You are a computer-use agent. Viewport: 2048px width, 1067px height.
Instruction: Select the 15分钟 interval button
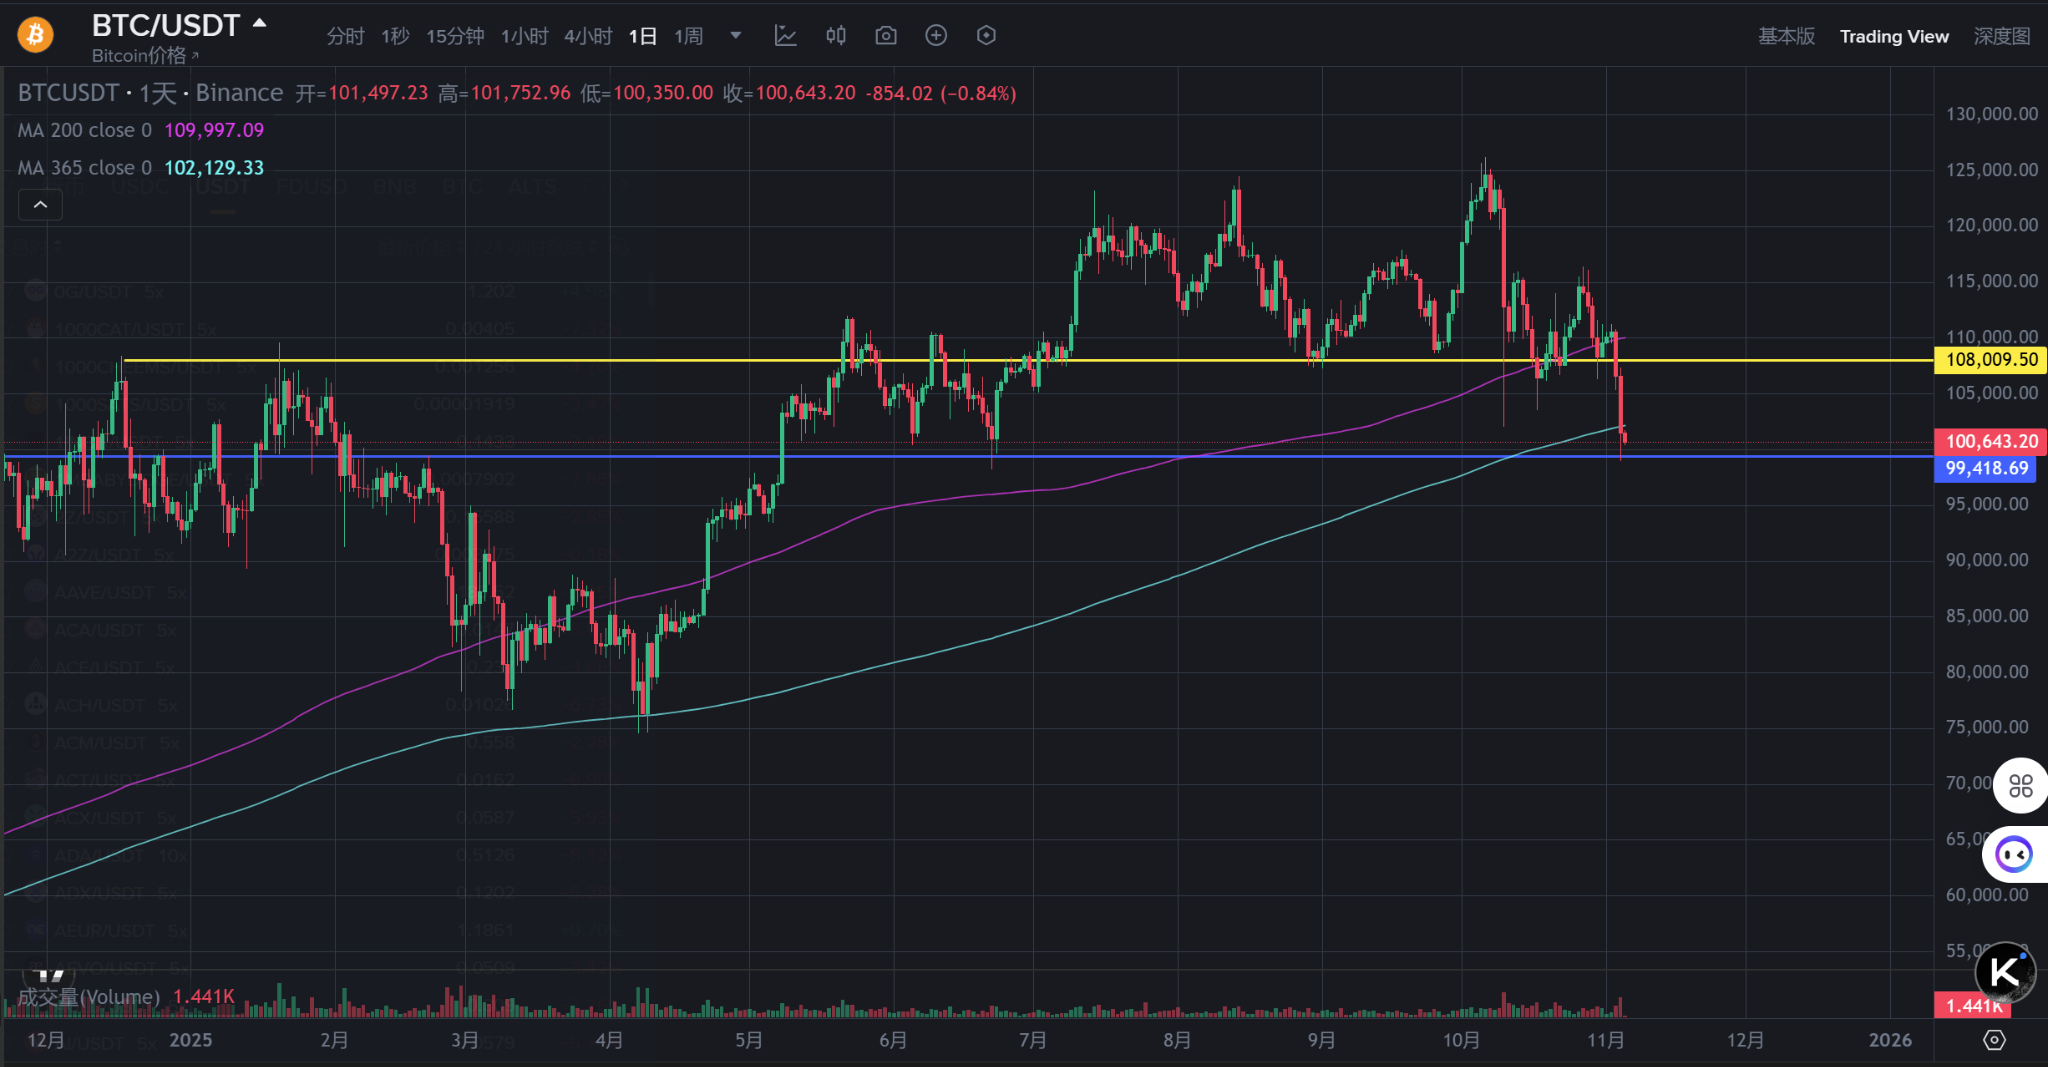455,35
